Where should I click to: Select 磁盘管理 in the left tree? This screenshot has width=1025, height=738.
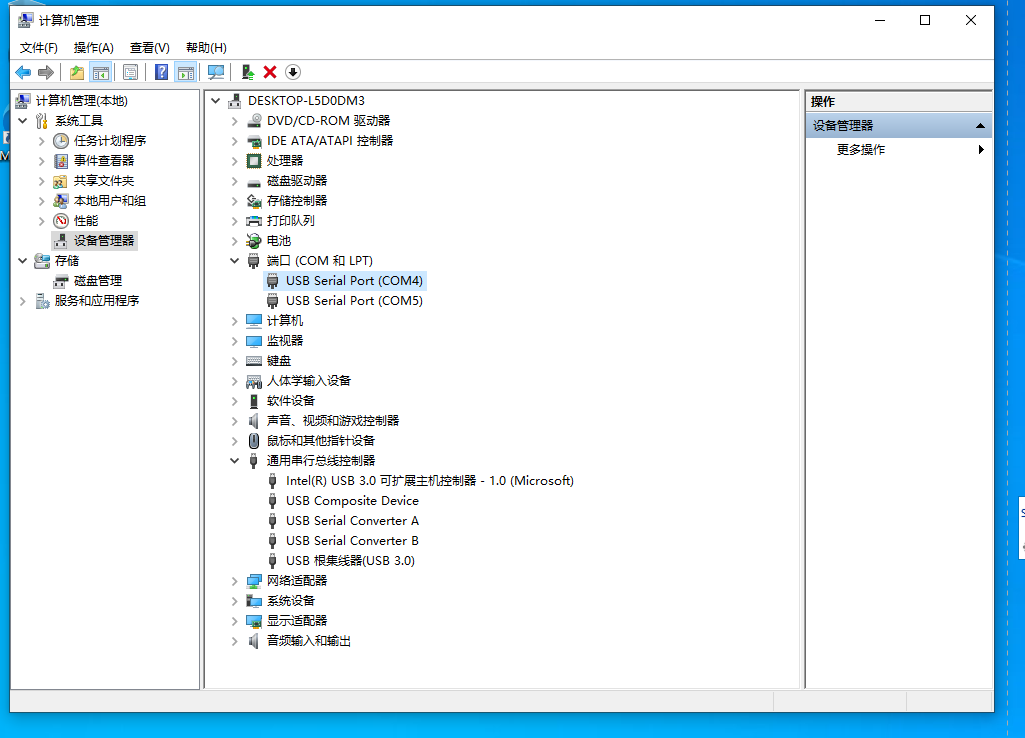97,281
